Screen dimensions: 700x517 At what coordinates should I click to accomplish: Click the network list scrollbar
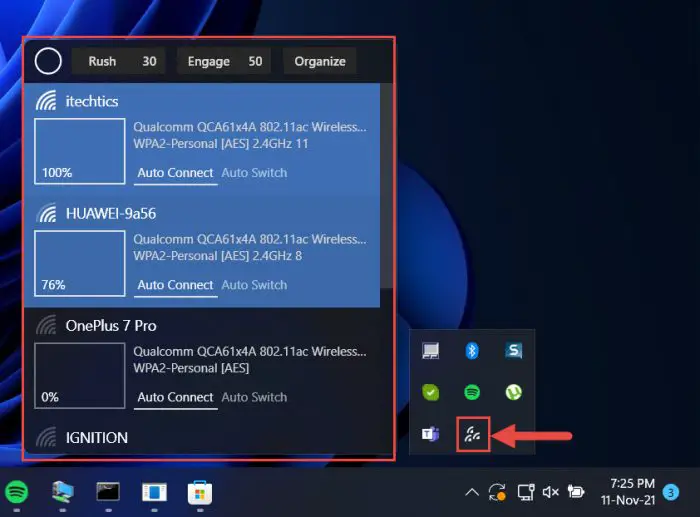386,186
